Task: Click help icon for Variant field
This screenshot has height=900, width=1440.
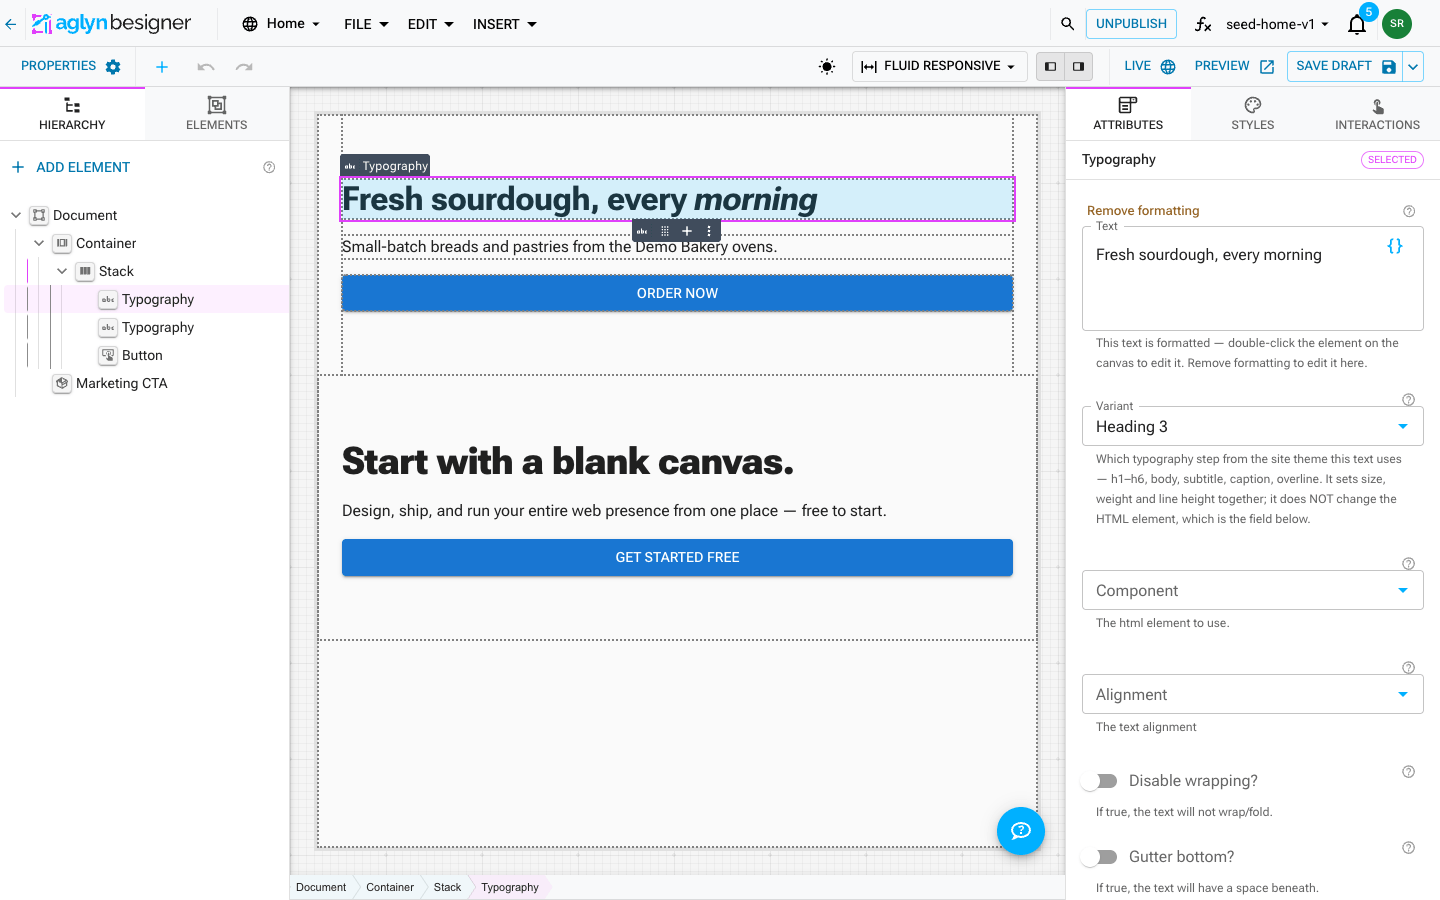Action: point(1408,400)
